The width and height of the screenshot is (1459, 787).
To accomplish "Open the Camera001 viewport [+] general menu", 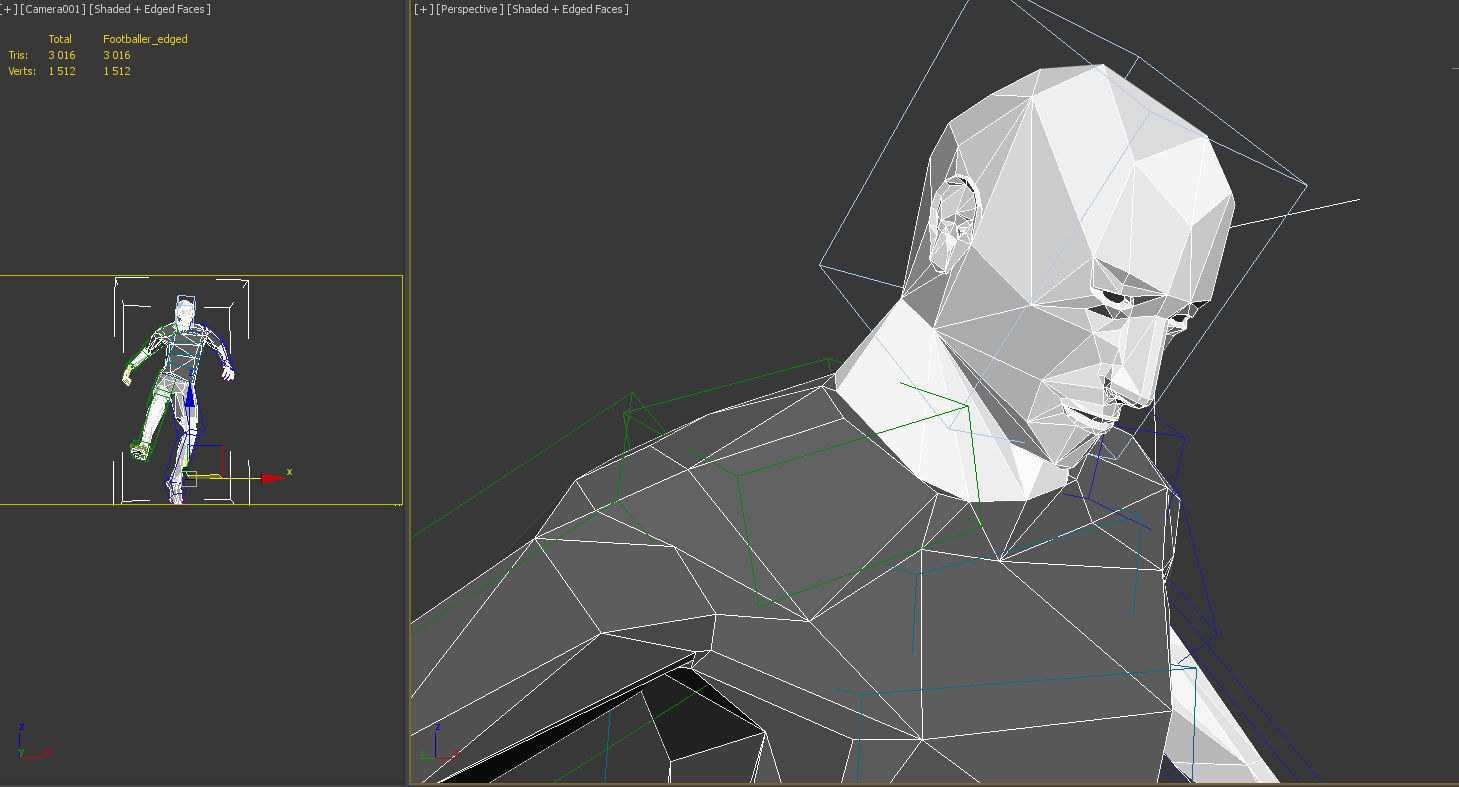I will click(8, 9).
